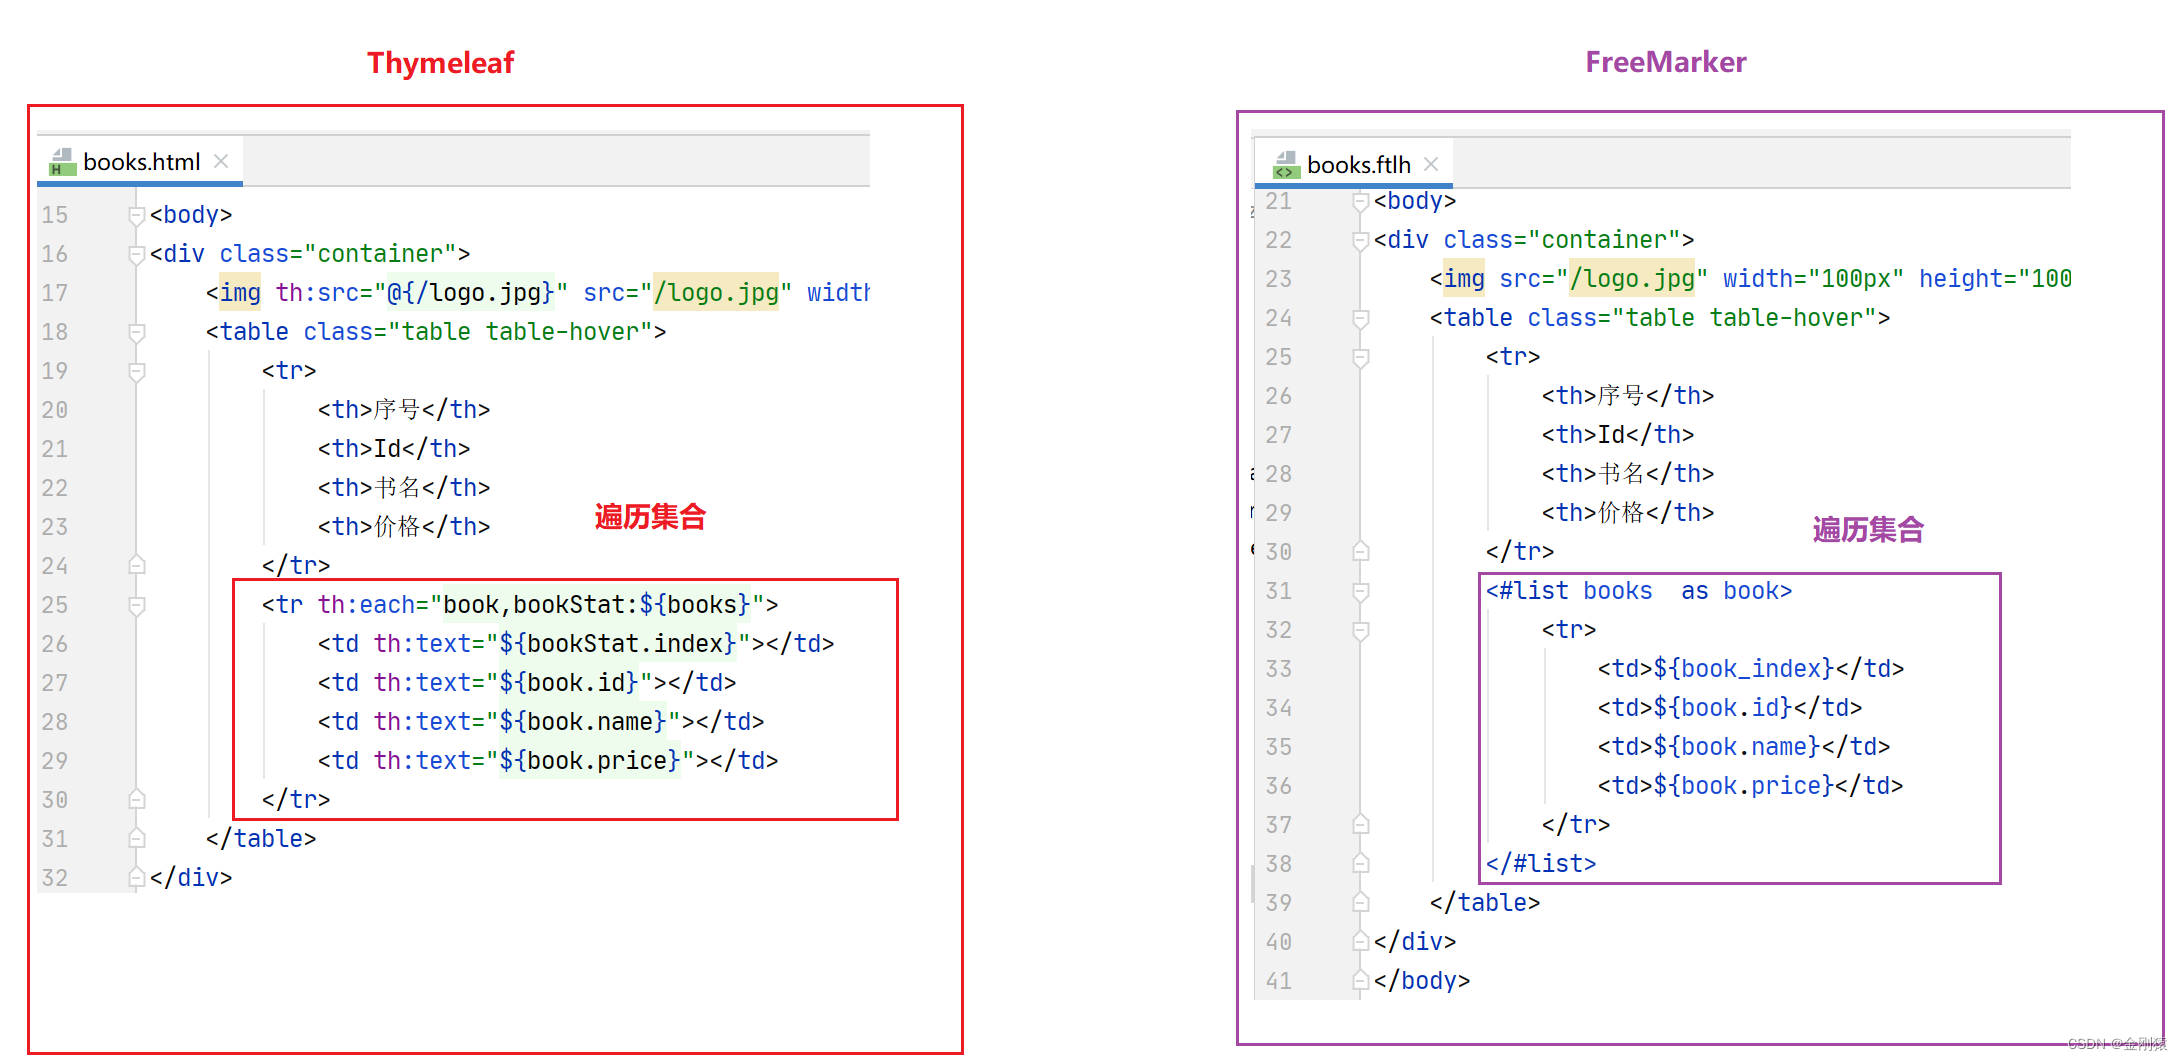This screenshot has height=1061, width=2183.
Task: Click fold end marker at line 40 in books.ftlh
Action: [1360, 942]
